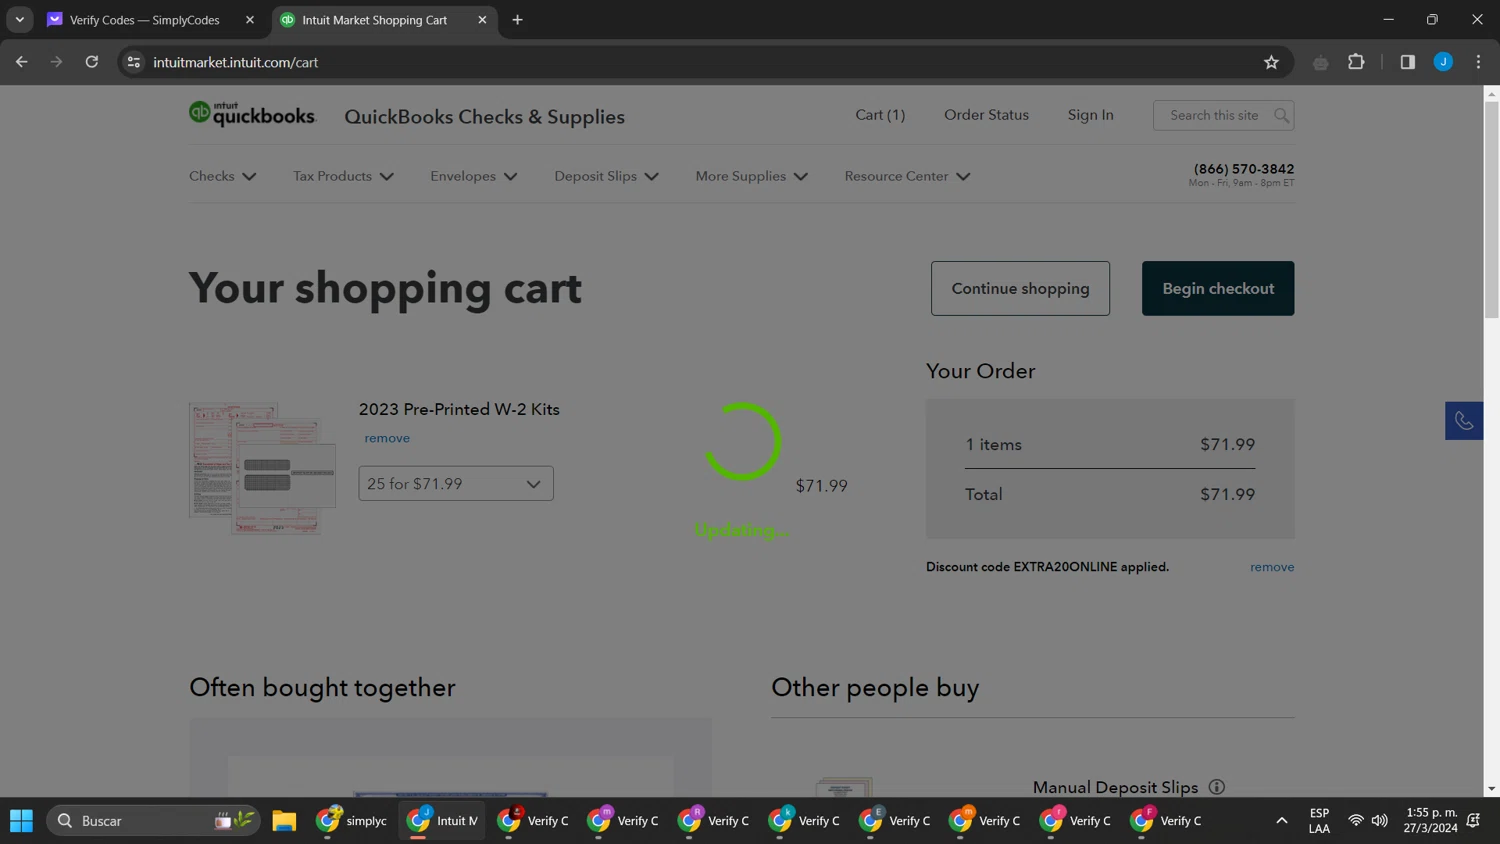The image size is (1500, 844).
Task: Reload the cart page
Action: (91, 62)
